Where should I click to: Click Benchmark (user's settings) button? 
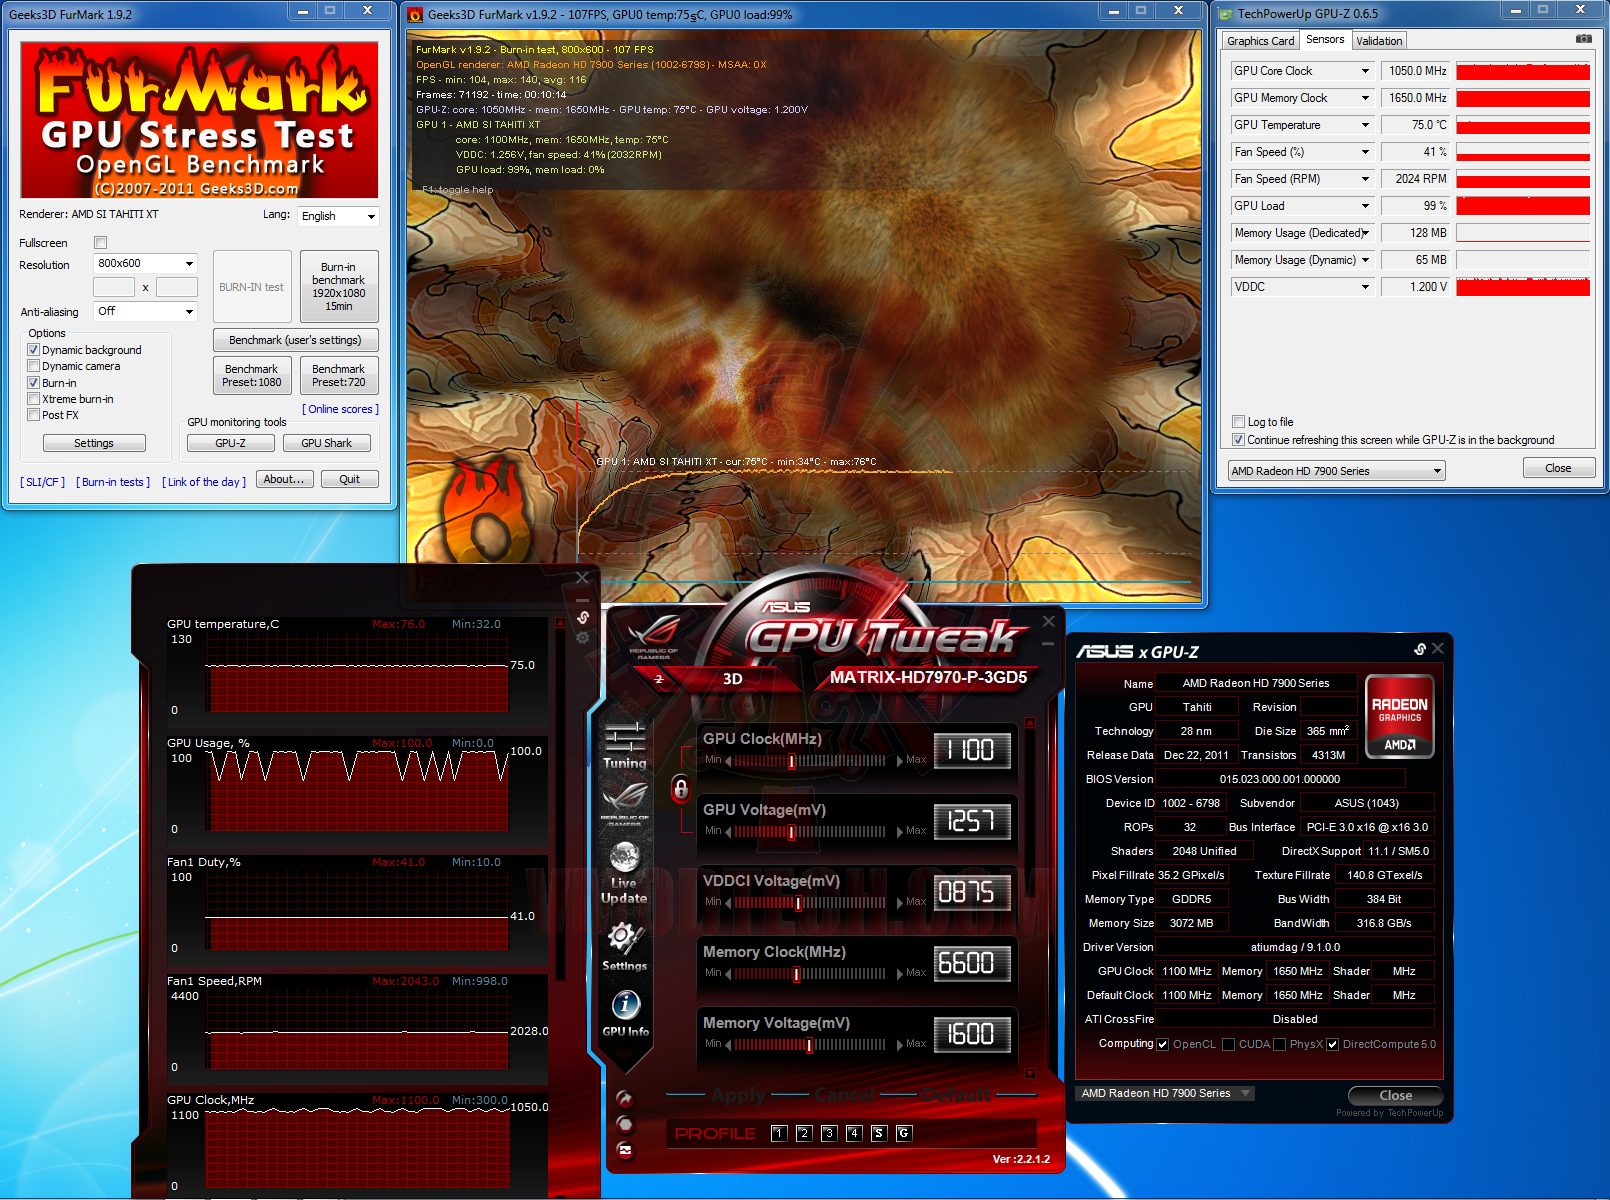(x=295, y=340)
